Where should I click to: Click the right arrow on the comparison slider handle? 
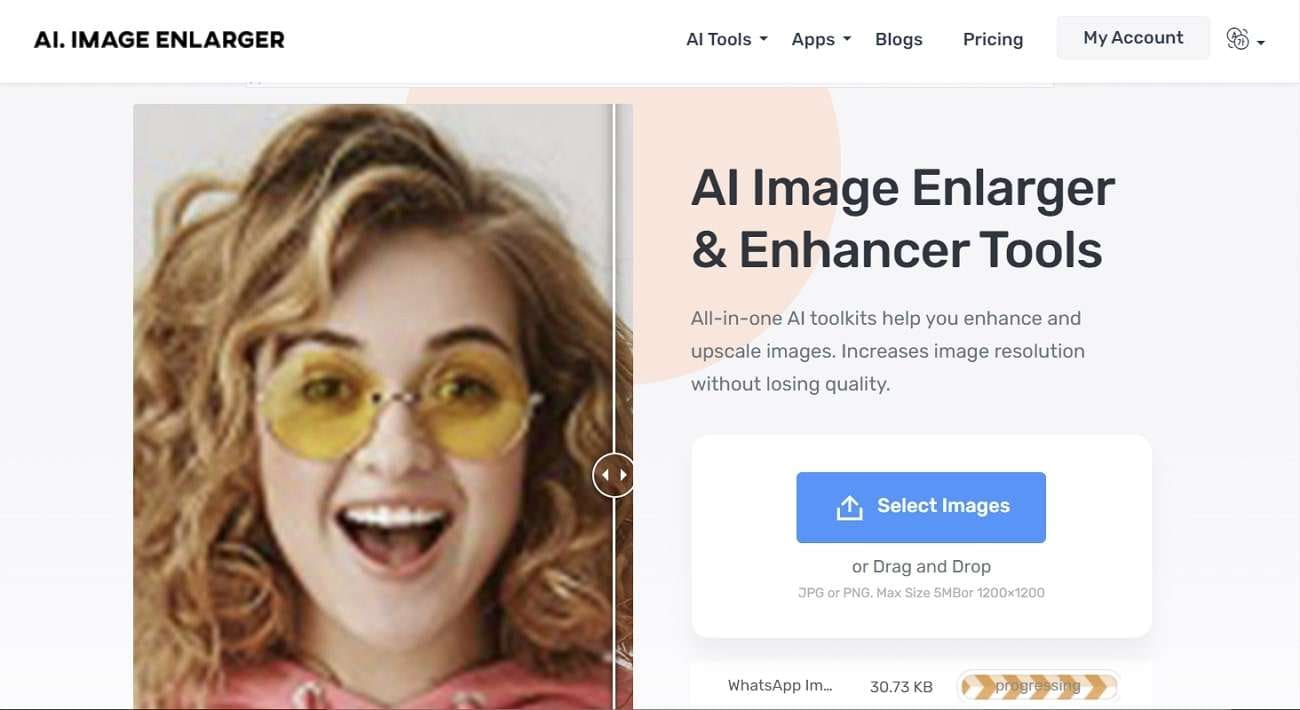622,475
